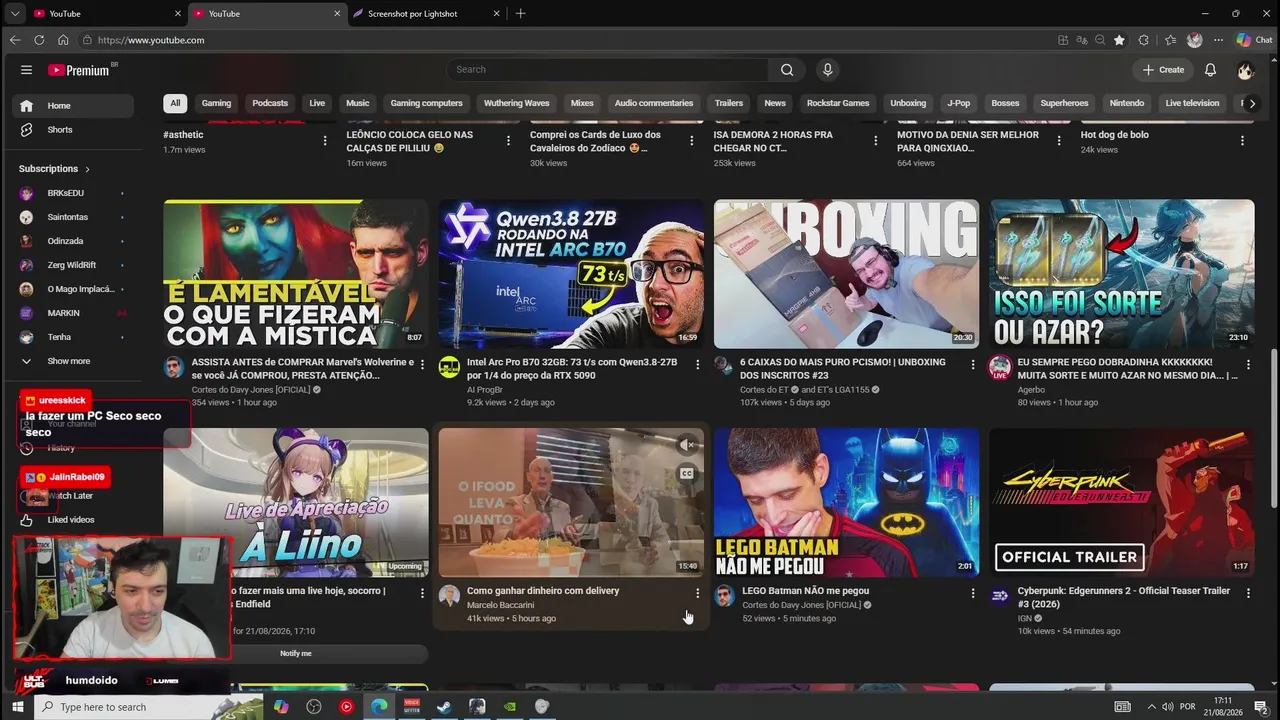
Task: Start voice search with the microphone
Action: 827,70
